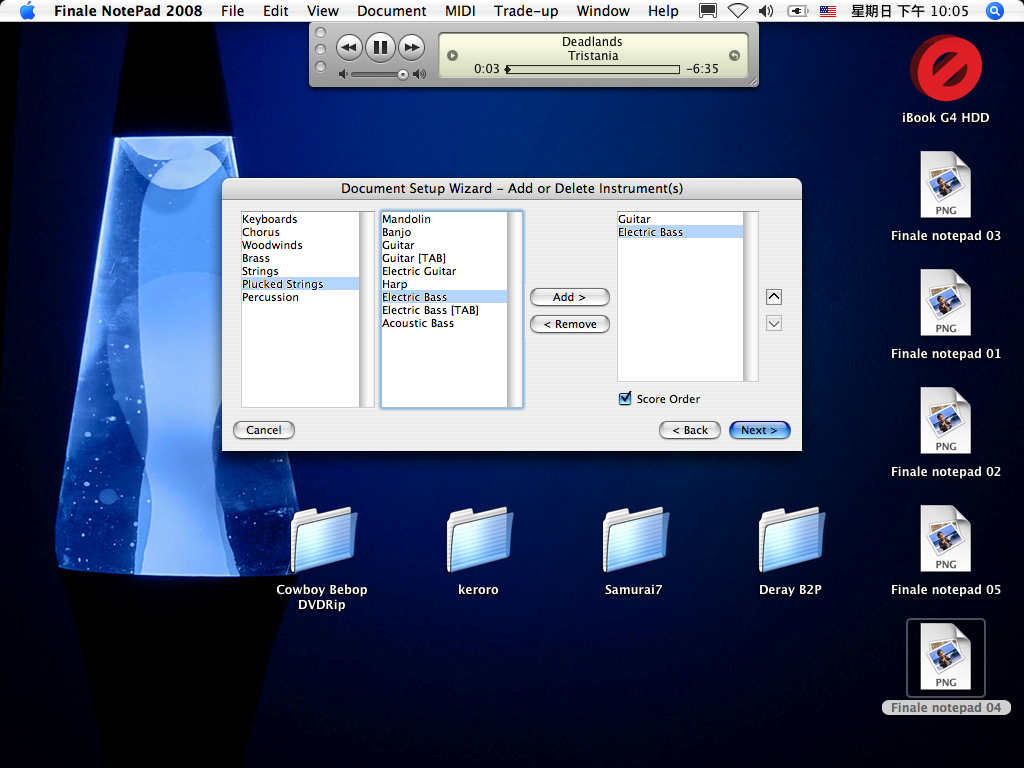1024x768 pixels.
Task: Move selected instrument up with arrow button
Action: [x=773, y=297]
